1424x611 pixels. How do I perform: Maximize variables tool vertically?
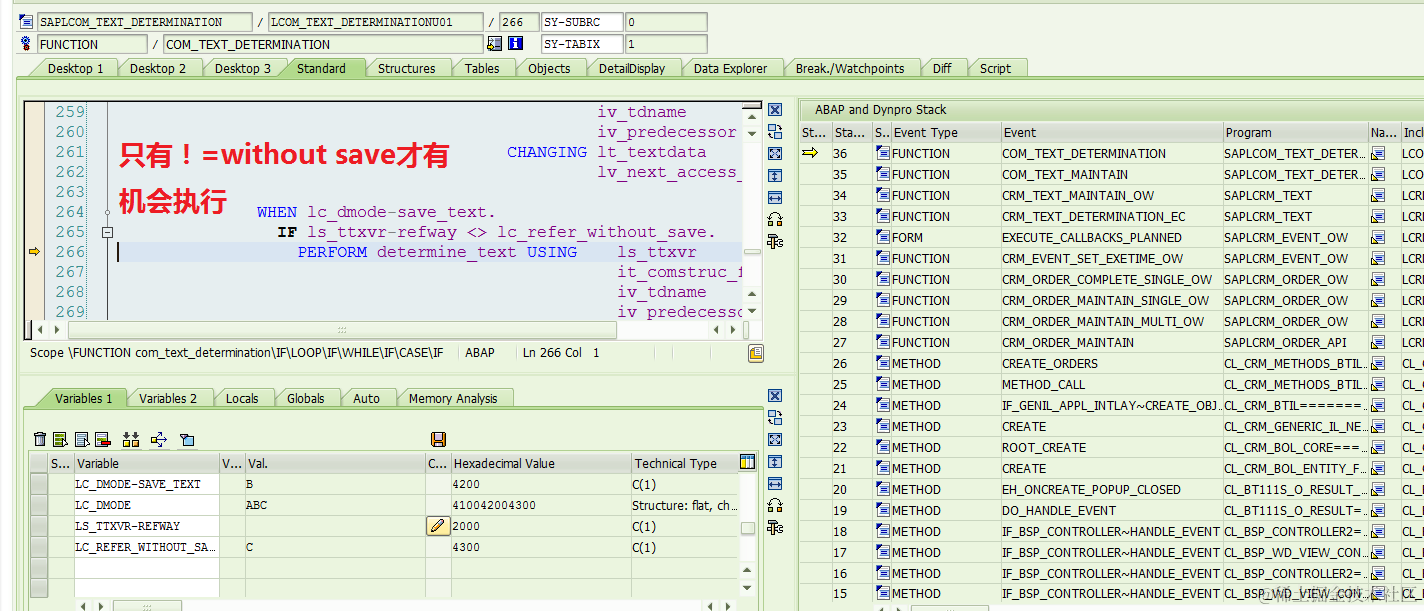[775, 462]
